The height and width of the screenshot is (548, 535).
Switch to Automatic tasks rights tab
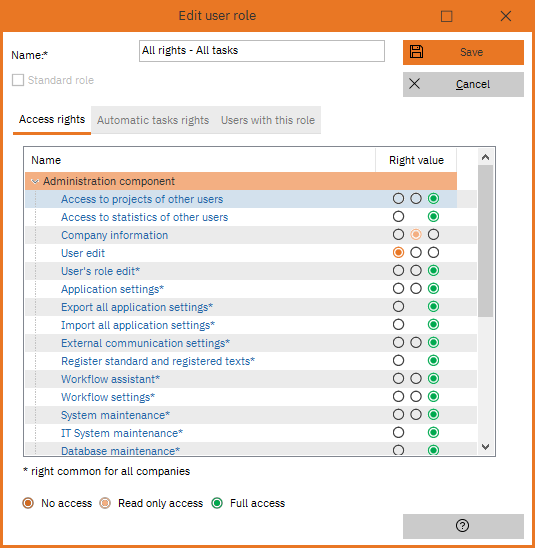pyautogui.click(x=153, y=120)
